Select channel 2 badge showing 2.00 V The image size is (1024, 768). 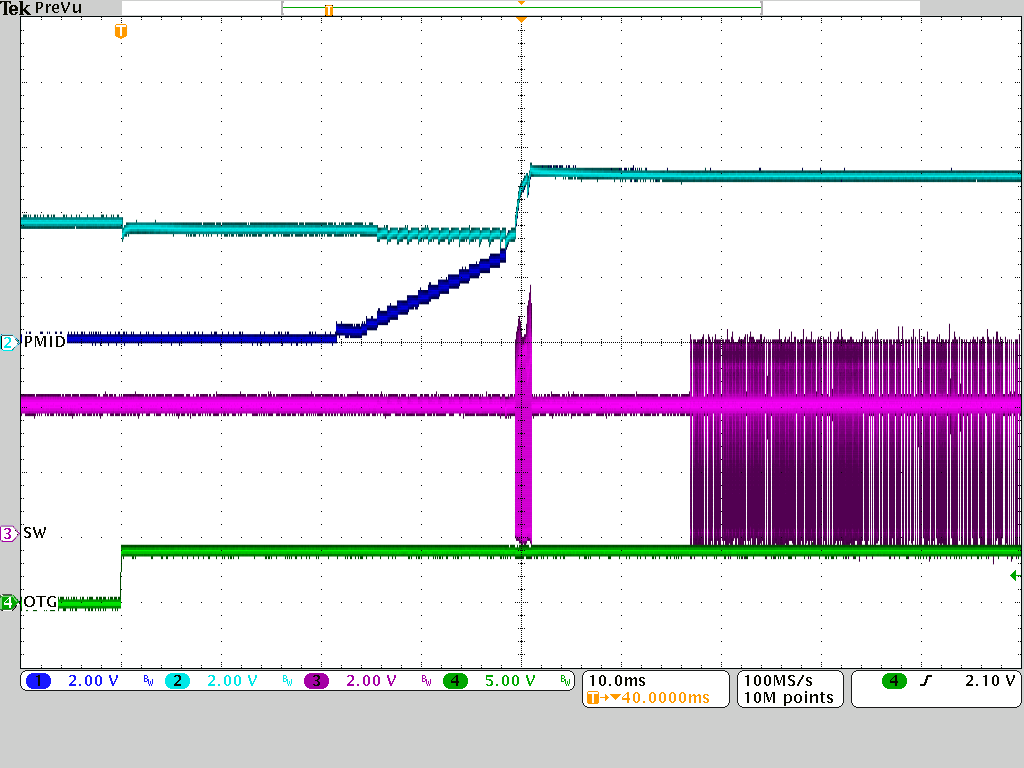click(177, 681)
